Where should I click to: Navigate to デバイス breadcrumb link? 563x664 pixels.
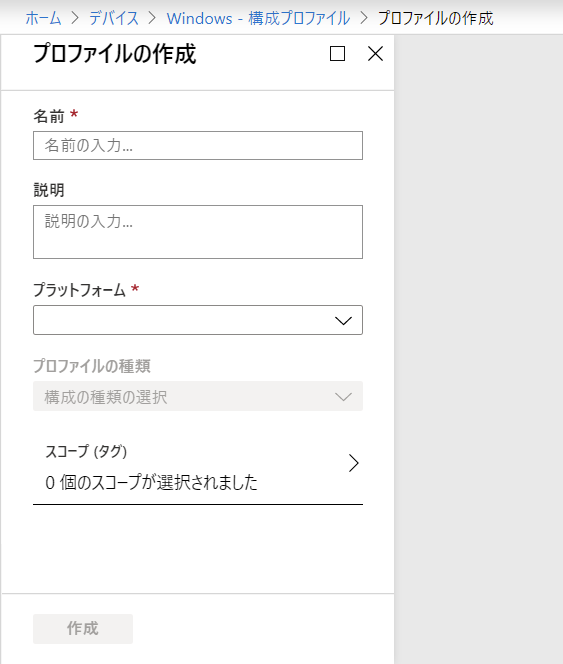pos(114,18)
